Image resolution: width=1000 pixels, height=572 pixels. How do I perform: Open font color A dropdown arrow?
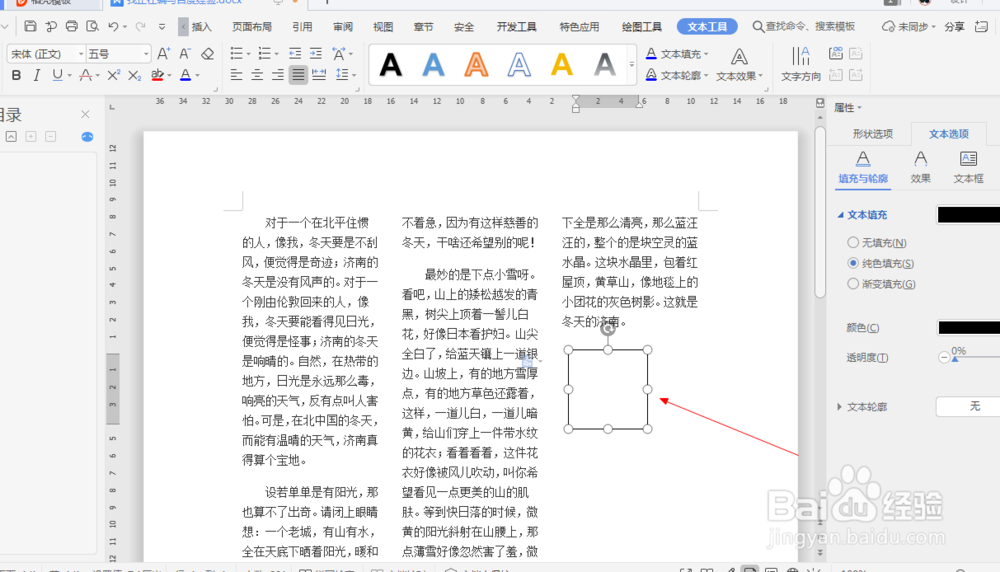click(198, 76)
